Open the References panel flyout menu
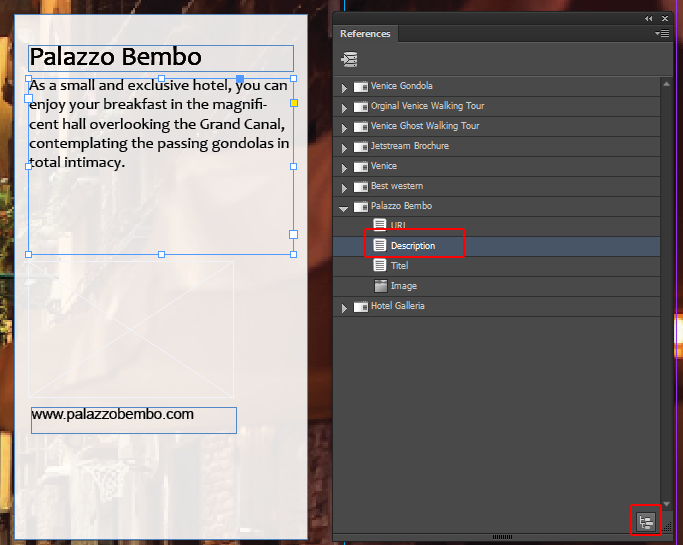683x545 pixels. point(662,34)
